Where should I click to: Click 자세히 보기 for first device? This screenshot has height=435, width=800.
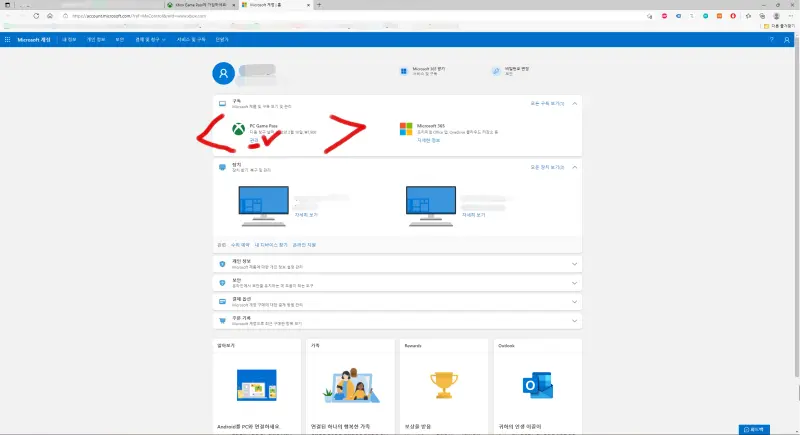(x=306, y=215)
